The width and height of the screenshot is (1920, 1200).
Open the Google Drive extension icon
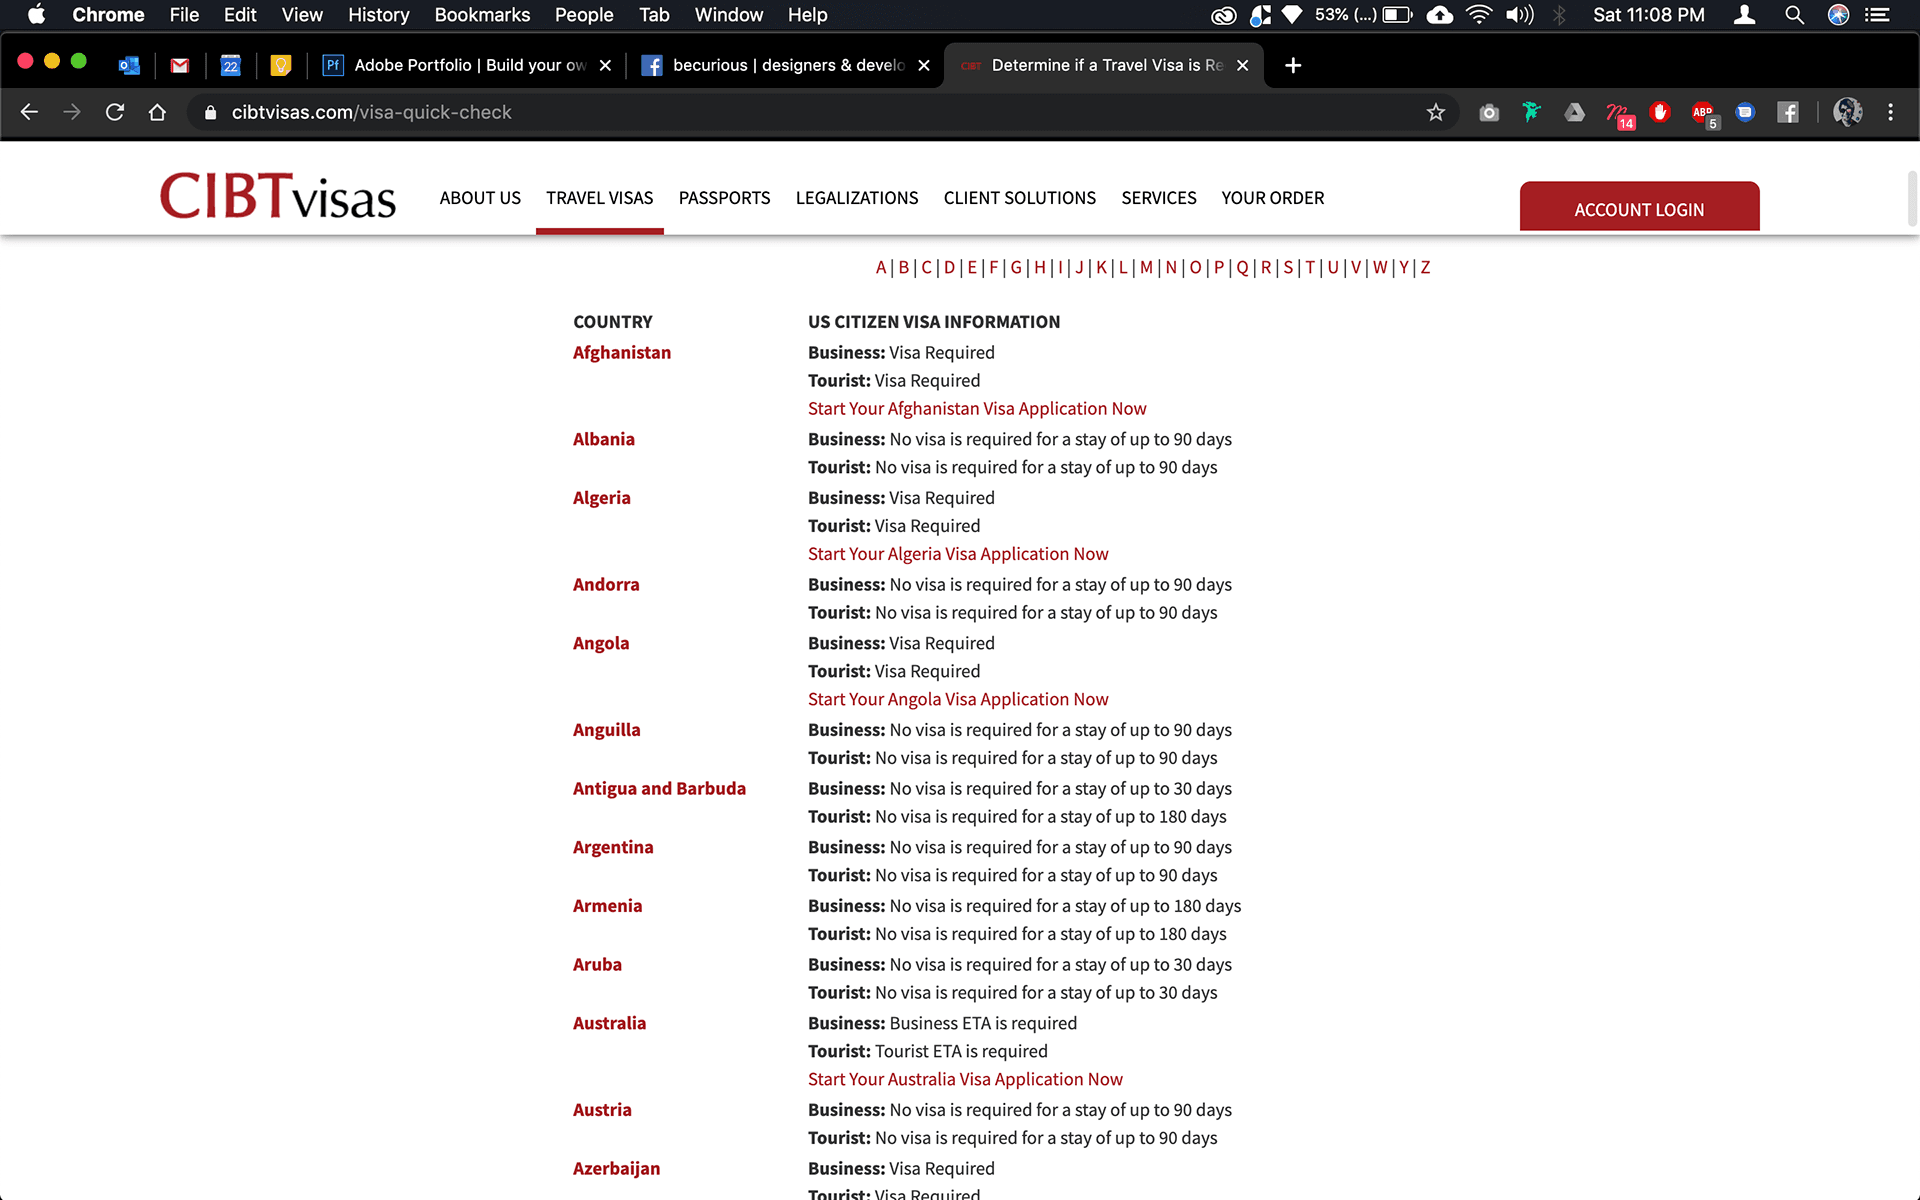[x=1574, y=112]
